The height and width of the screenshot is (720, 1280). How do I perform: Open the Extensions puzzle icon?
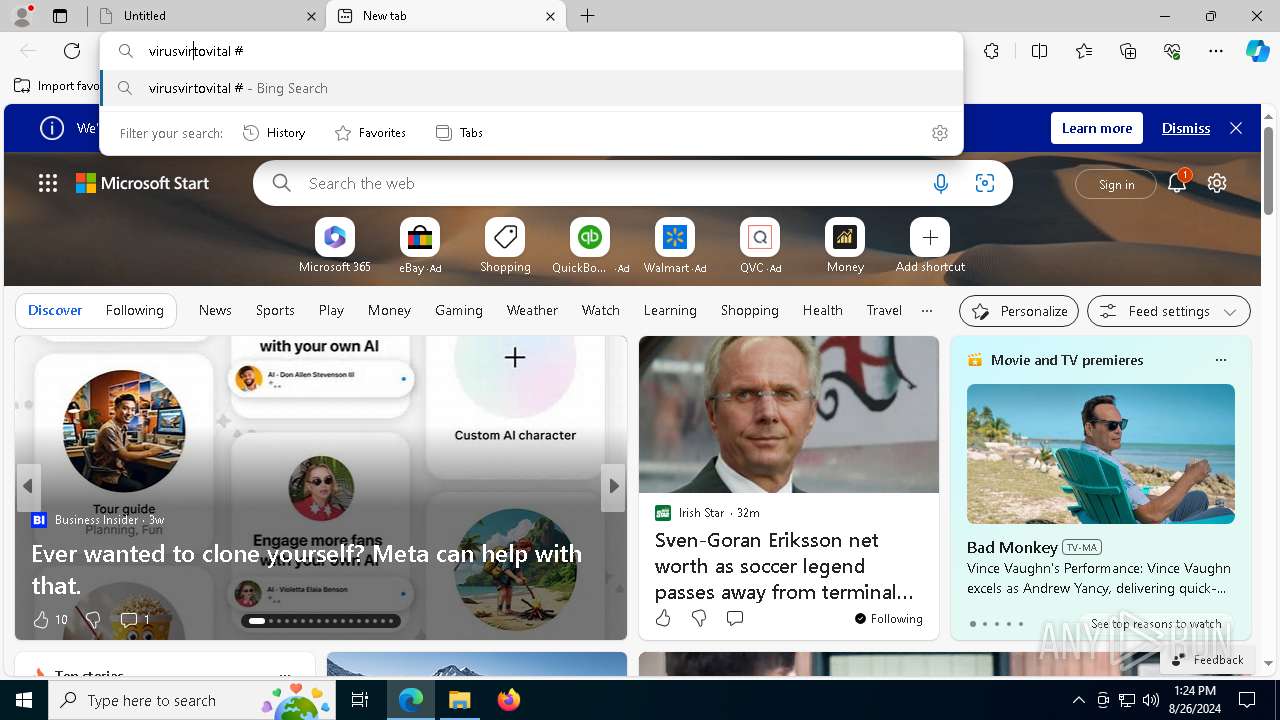click(991, 51)
